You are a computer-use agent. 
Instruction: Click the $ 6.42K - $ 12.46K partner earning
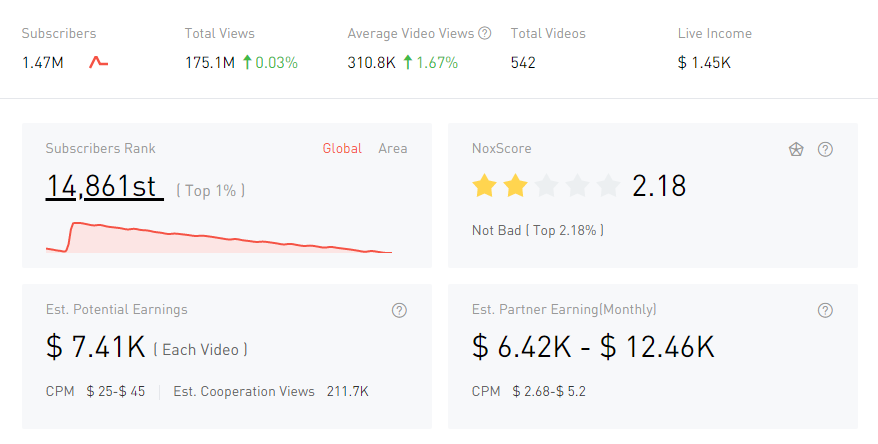pyautogui.click(x=593, y=347)
